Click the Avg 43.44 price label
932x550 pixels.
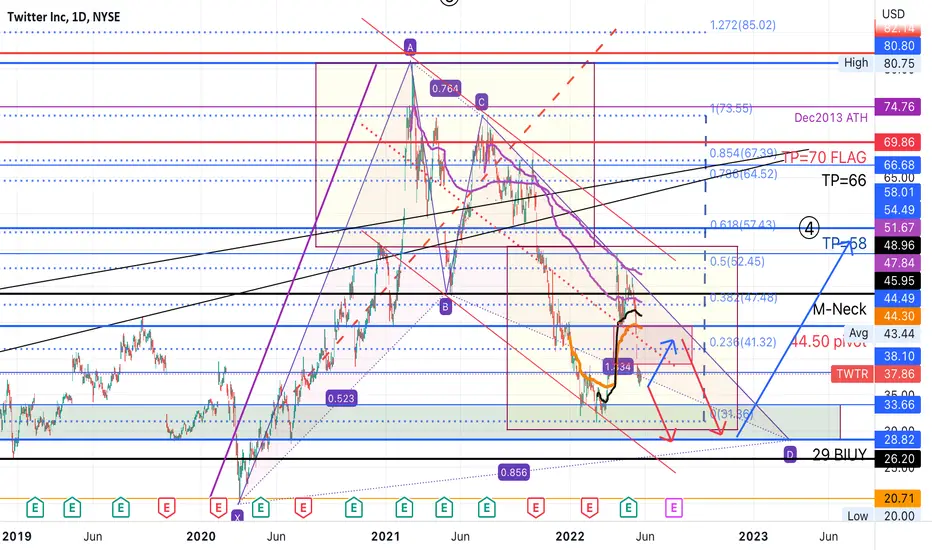881,334
